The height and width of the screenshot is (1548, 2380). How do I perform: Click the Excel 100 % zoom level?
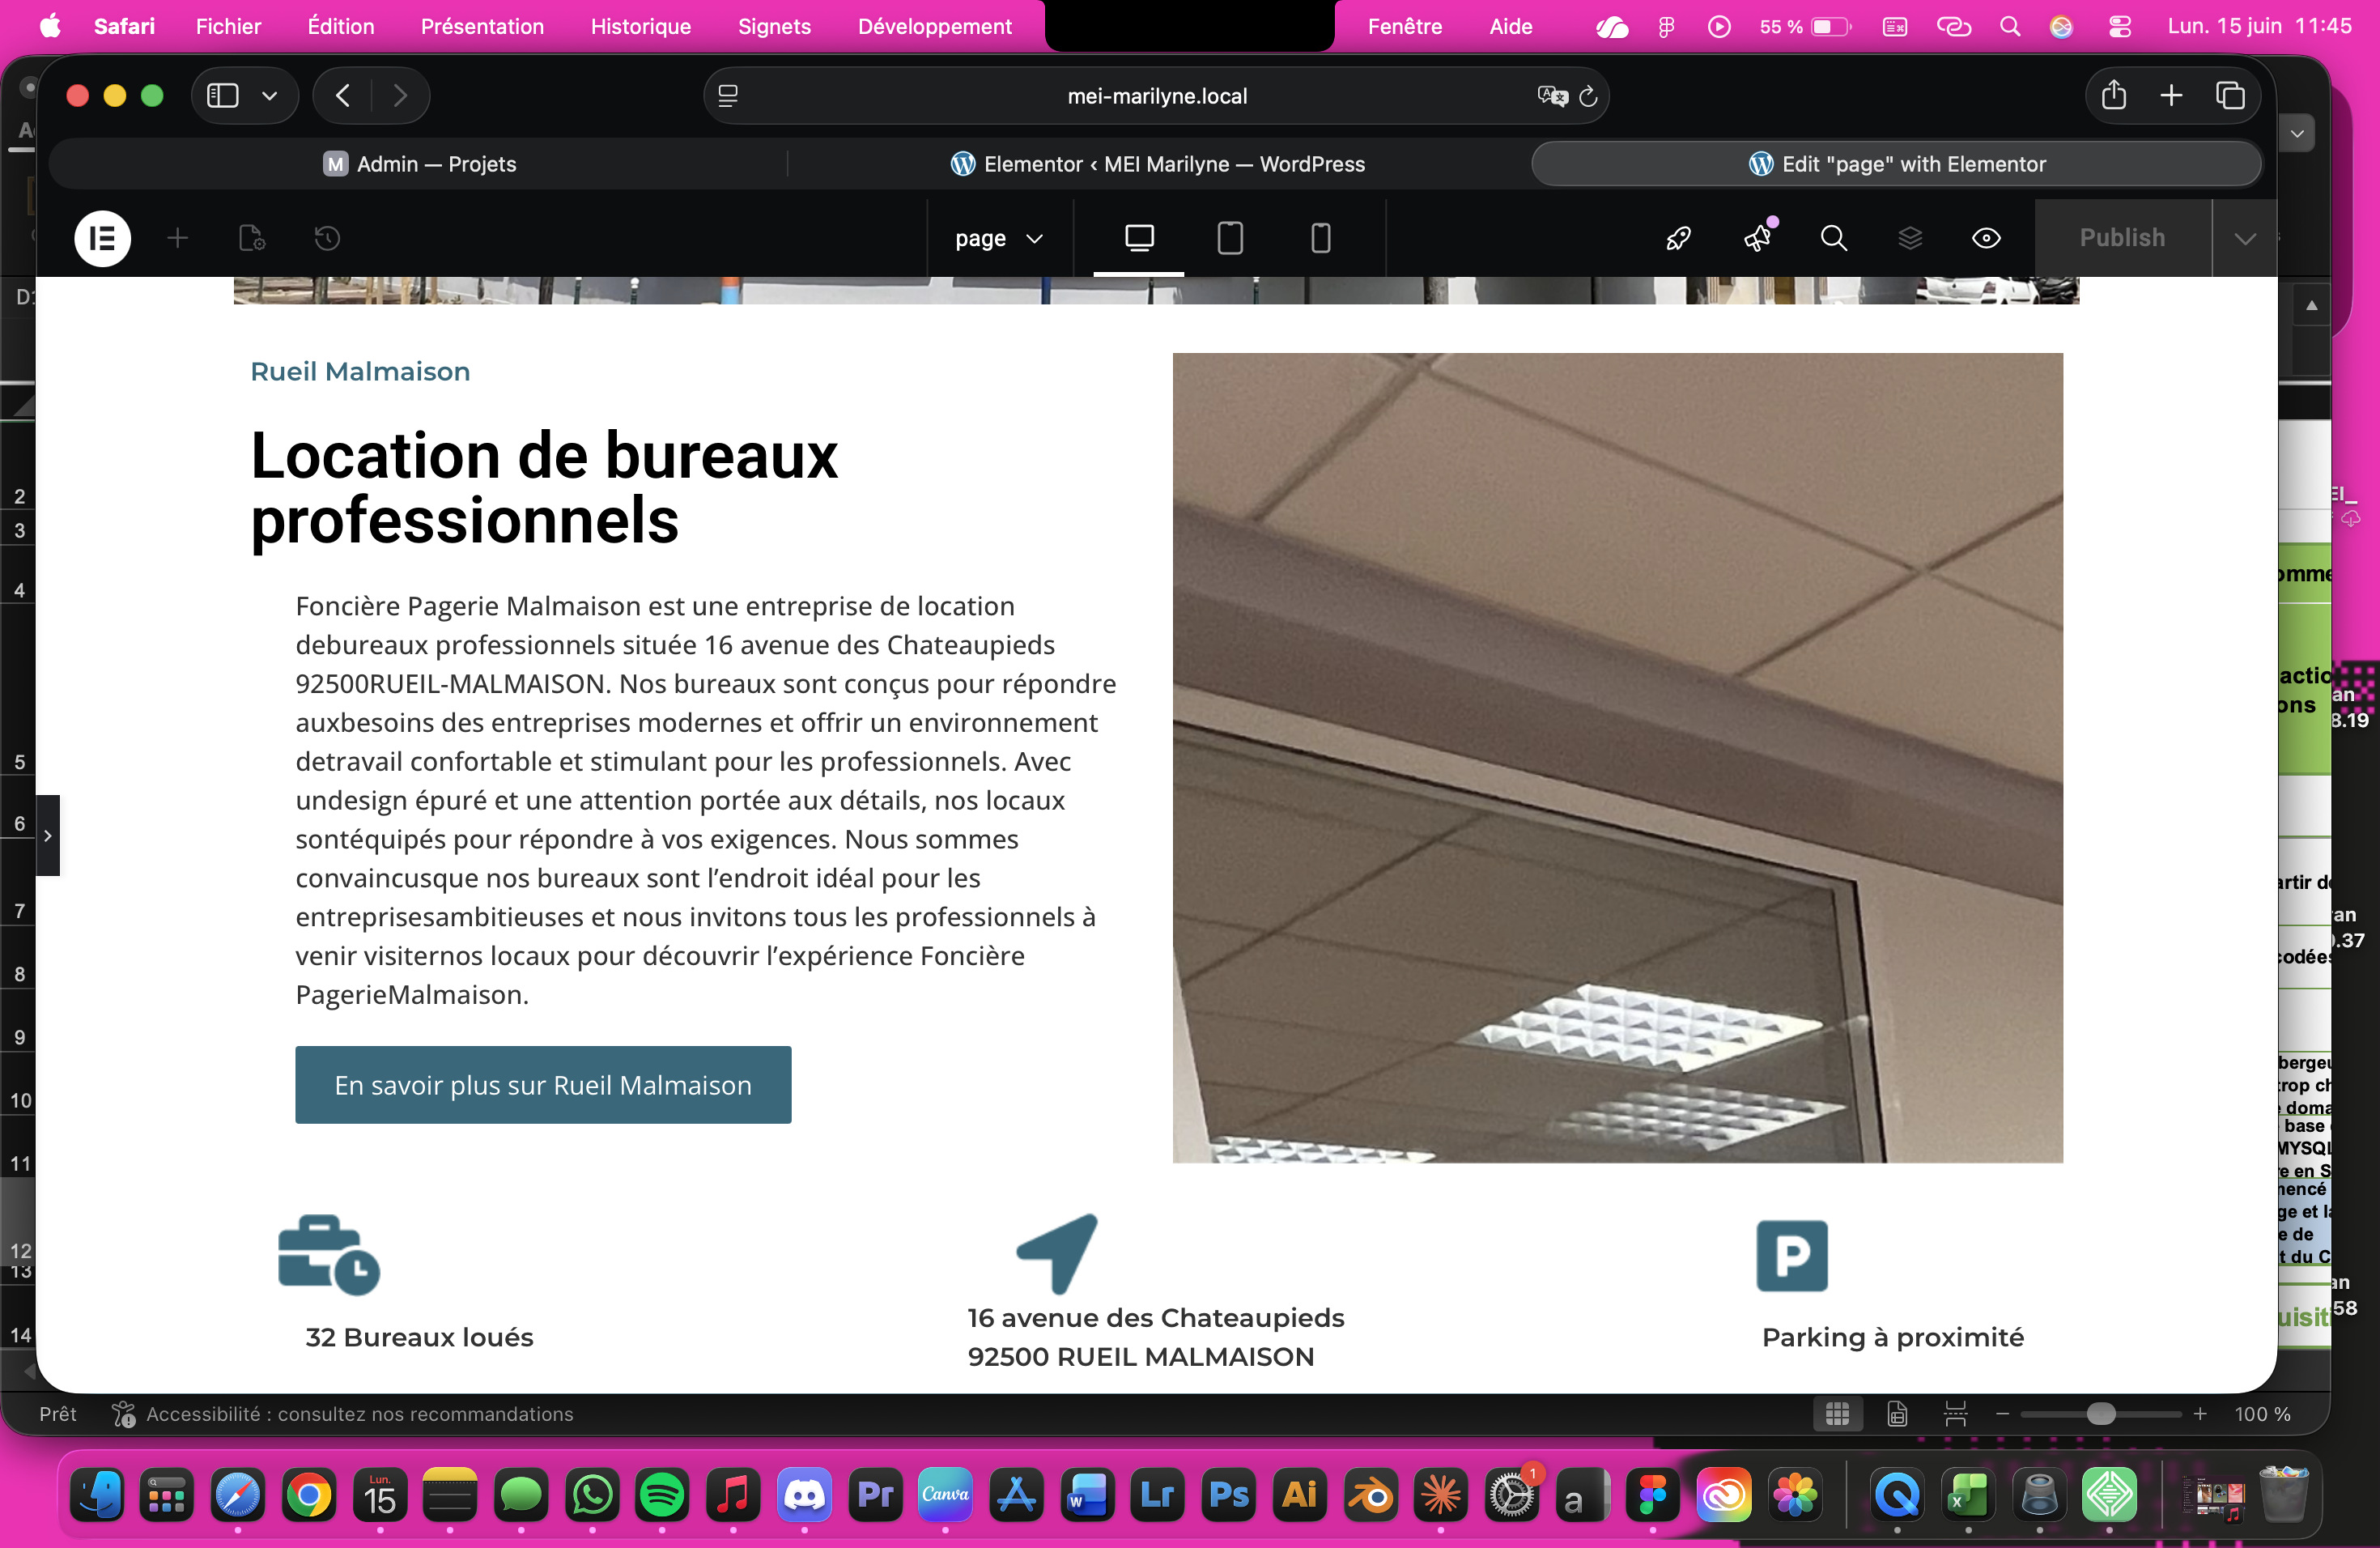(x=2262, y=1414)
